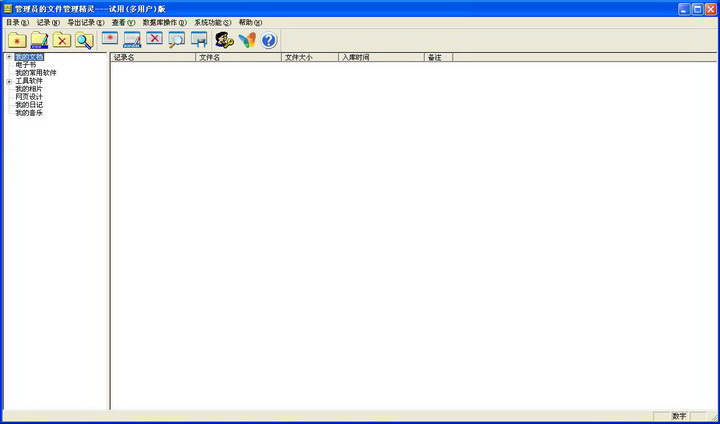Click the 数字 status bar indicator

coord(680,416)
